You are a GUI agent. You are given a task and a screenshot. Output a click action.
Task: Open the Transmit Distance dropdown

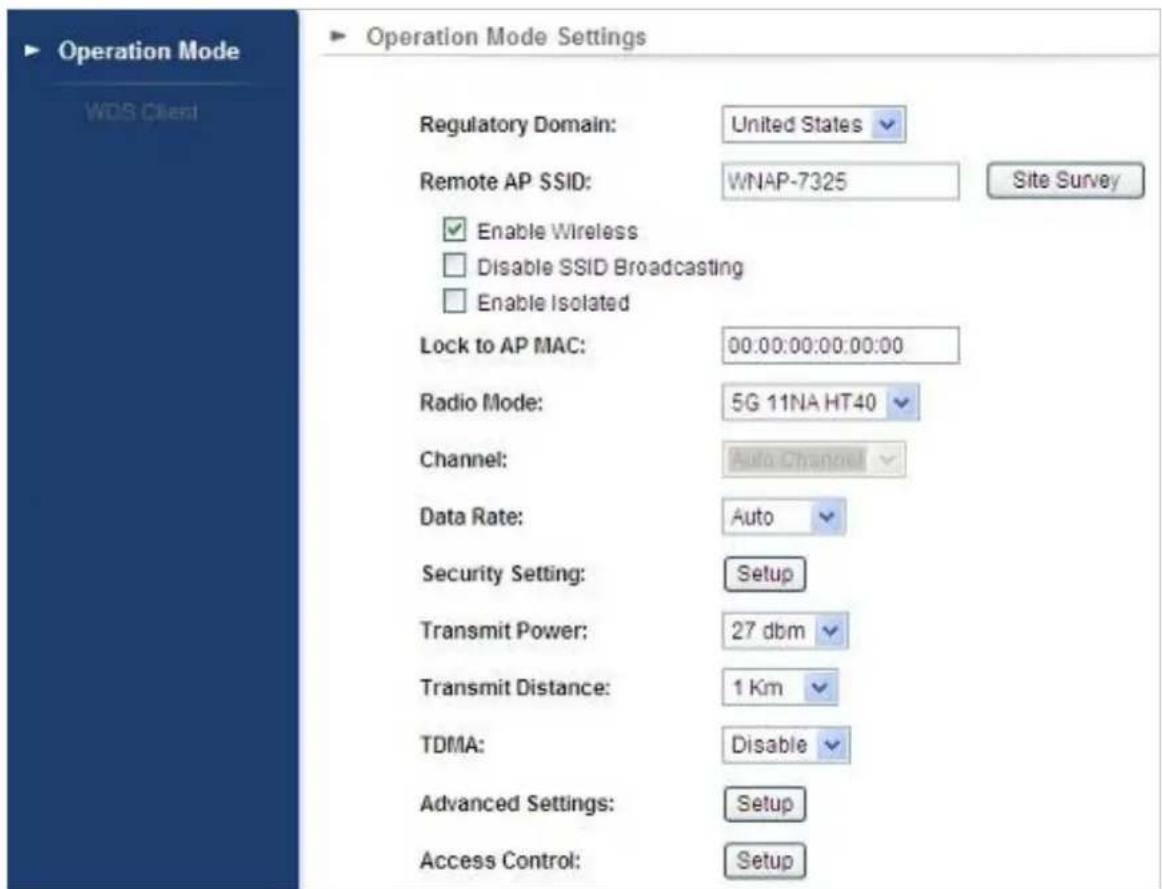(780, 687)
